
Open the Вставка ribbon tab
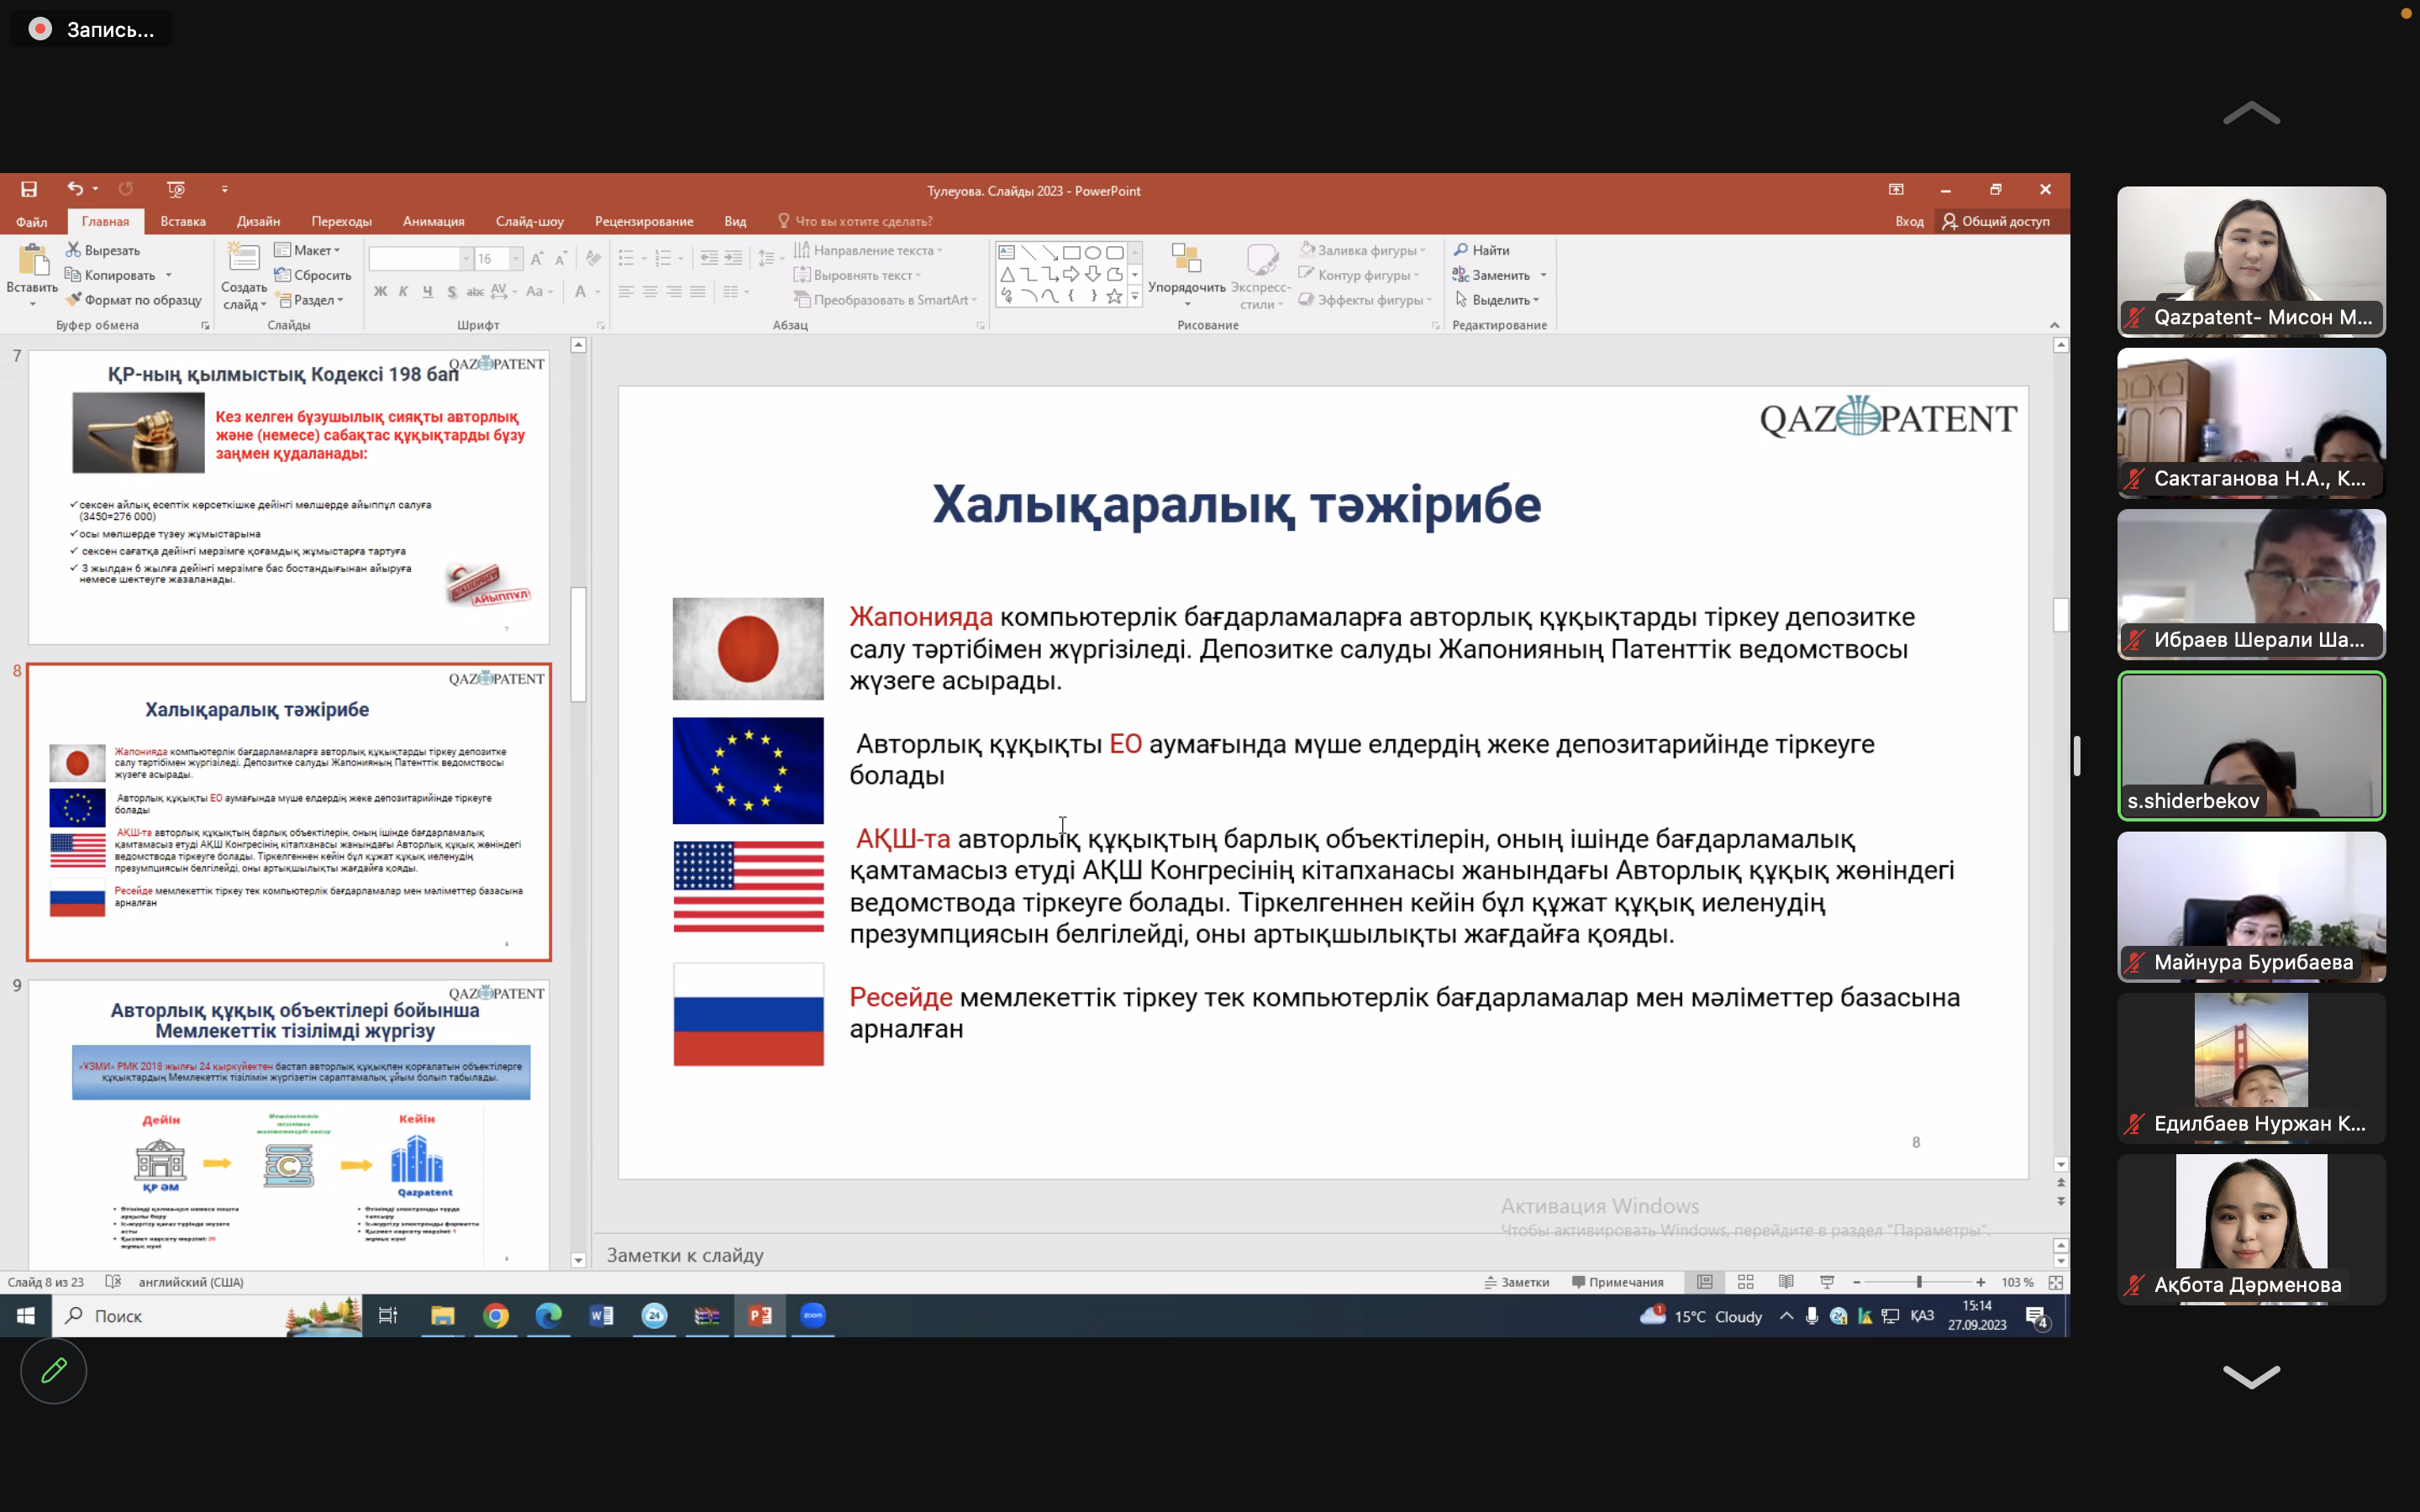(x=183, y=221)
